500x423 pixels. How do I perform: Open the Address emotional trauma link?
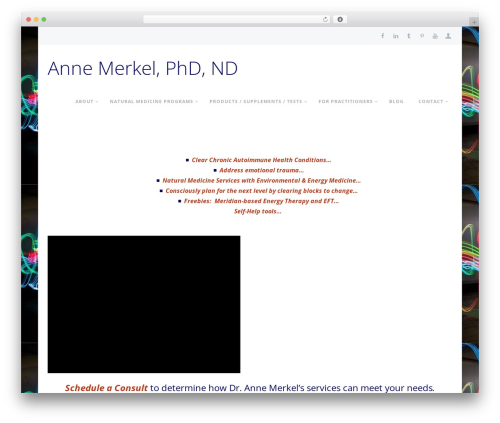tap(261, 170)
